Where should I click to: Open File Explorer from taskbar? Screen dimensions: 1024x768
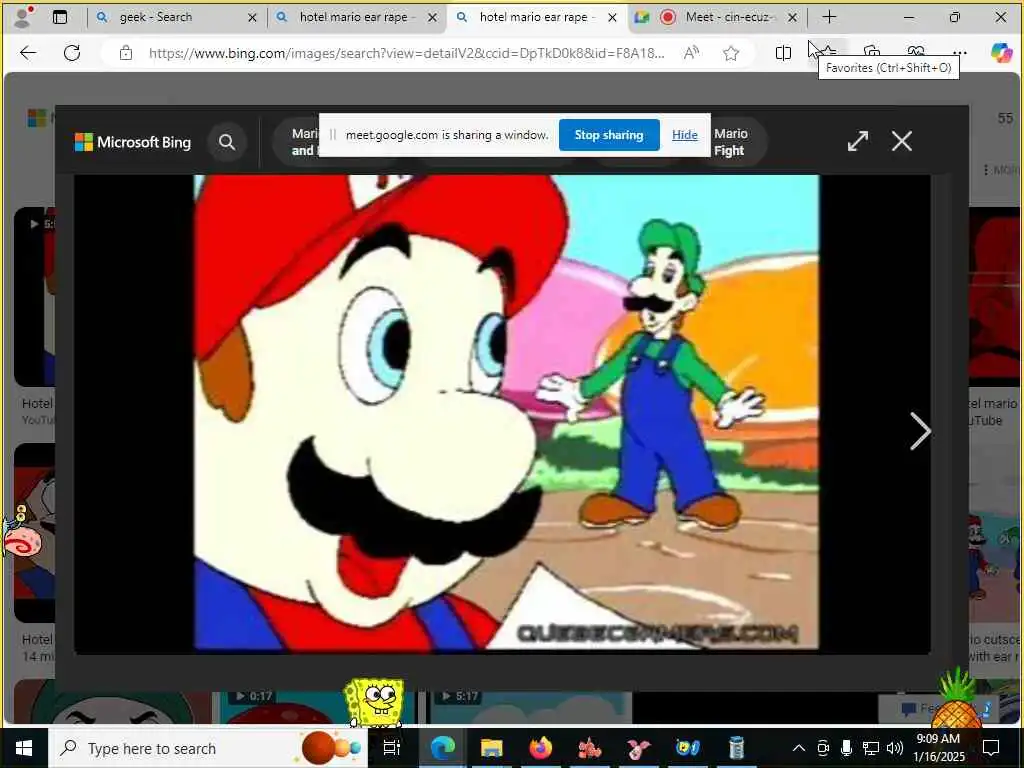click(492, 748)
